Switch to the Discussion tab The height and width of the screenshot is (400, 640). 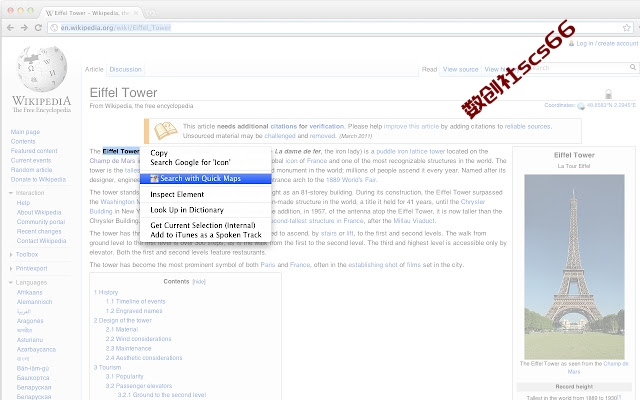(125, 69)
